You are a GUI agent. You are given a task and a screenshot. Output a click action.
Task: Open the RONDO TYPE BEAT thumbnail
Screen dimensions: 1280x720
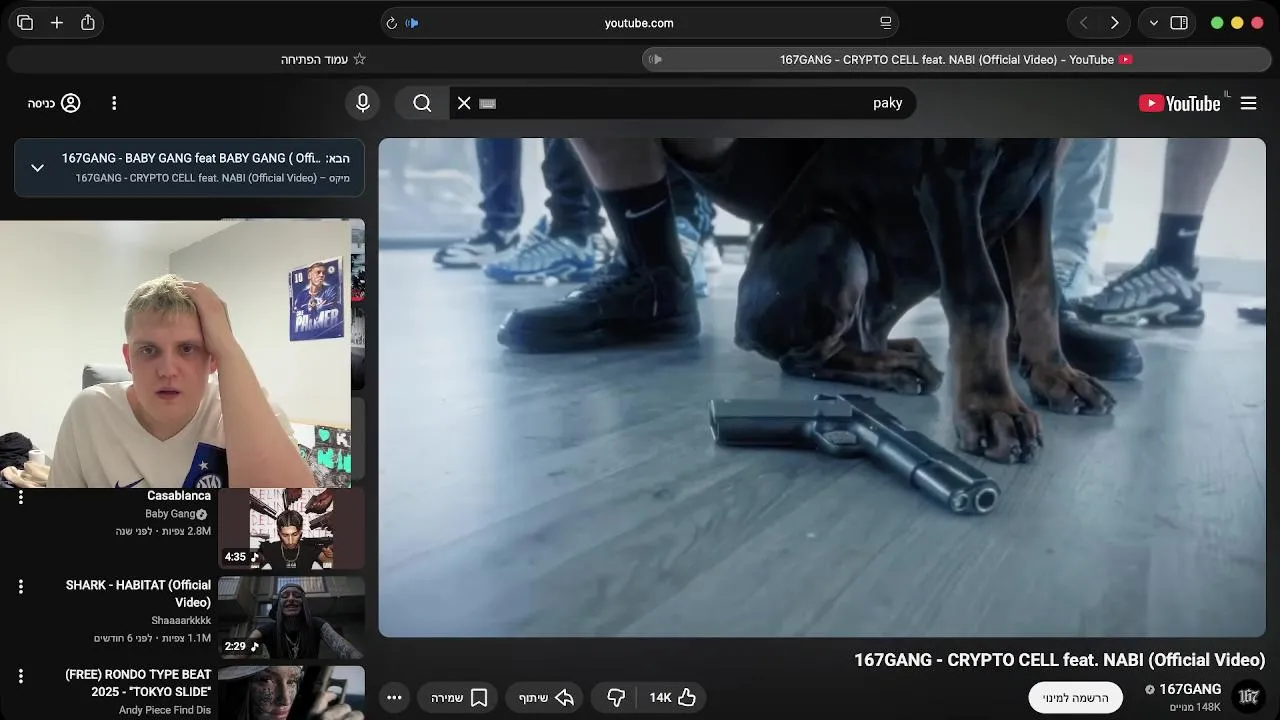coord(291,693)
